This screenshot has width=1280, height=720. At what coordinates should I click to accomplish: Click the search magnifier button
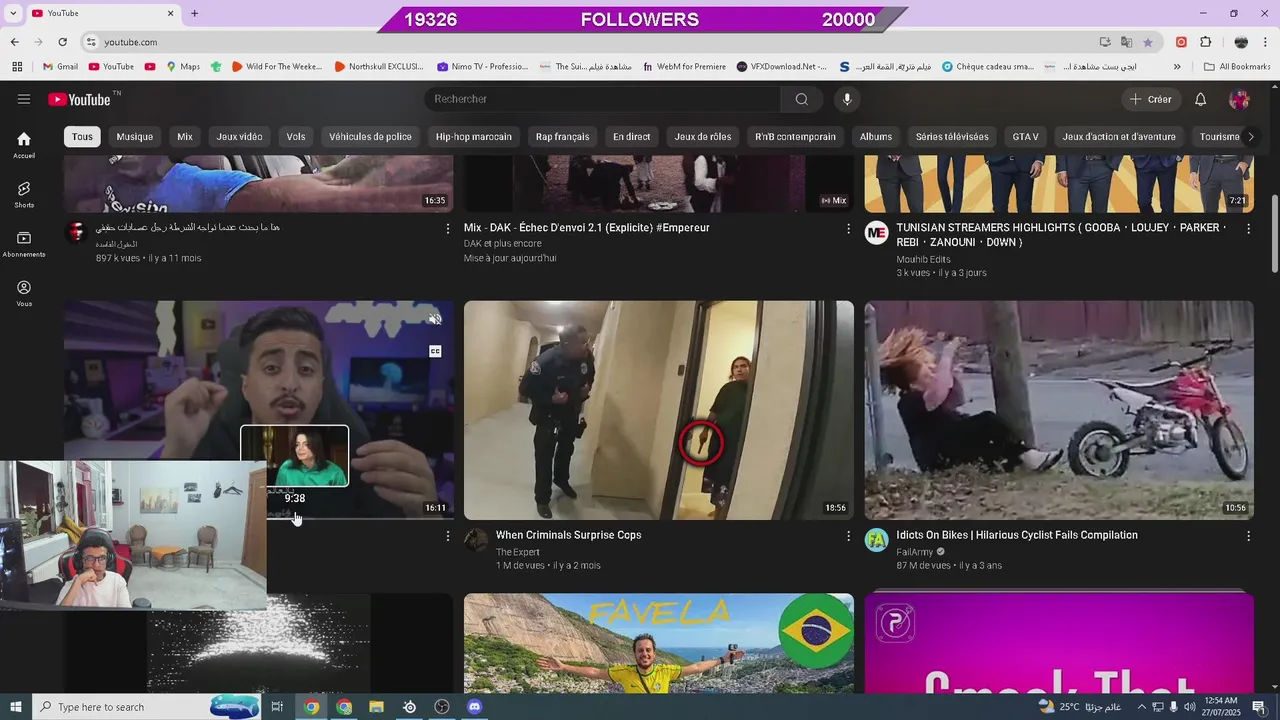[x=802, y=99]
